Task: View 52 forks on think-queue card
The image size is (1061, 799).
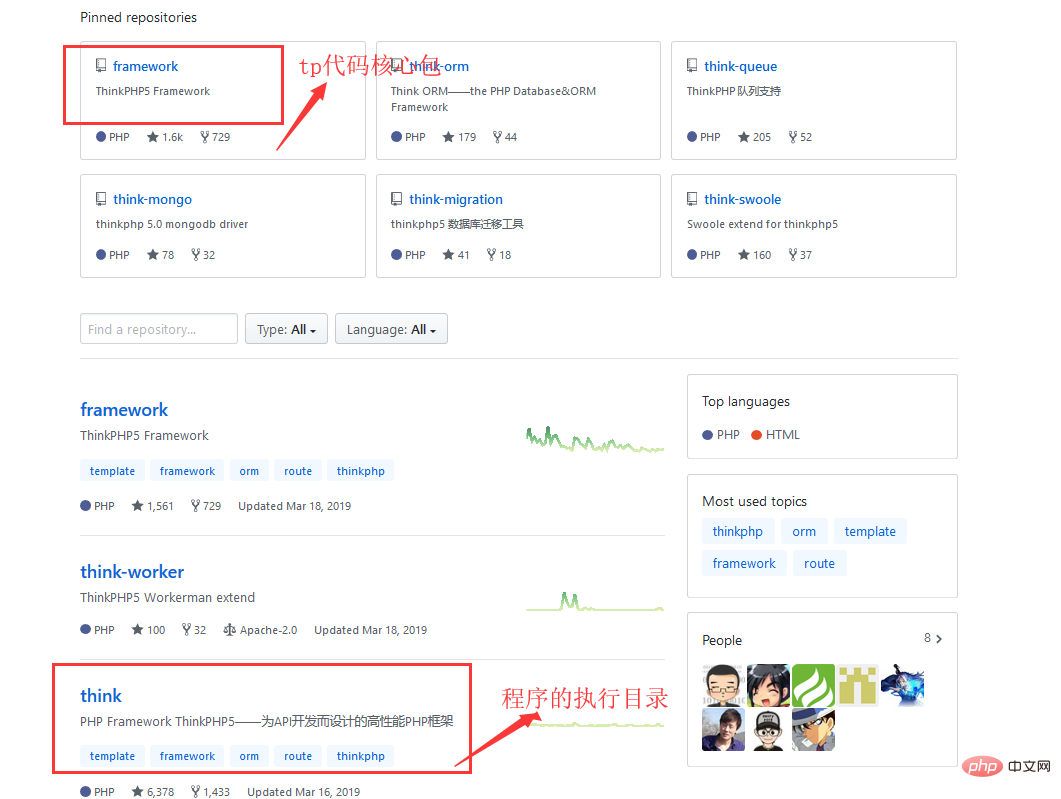Action: 800,137
